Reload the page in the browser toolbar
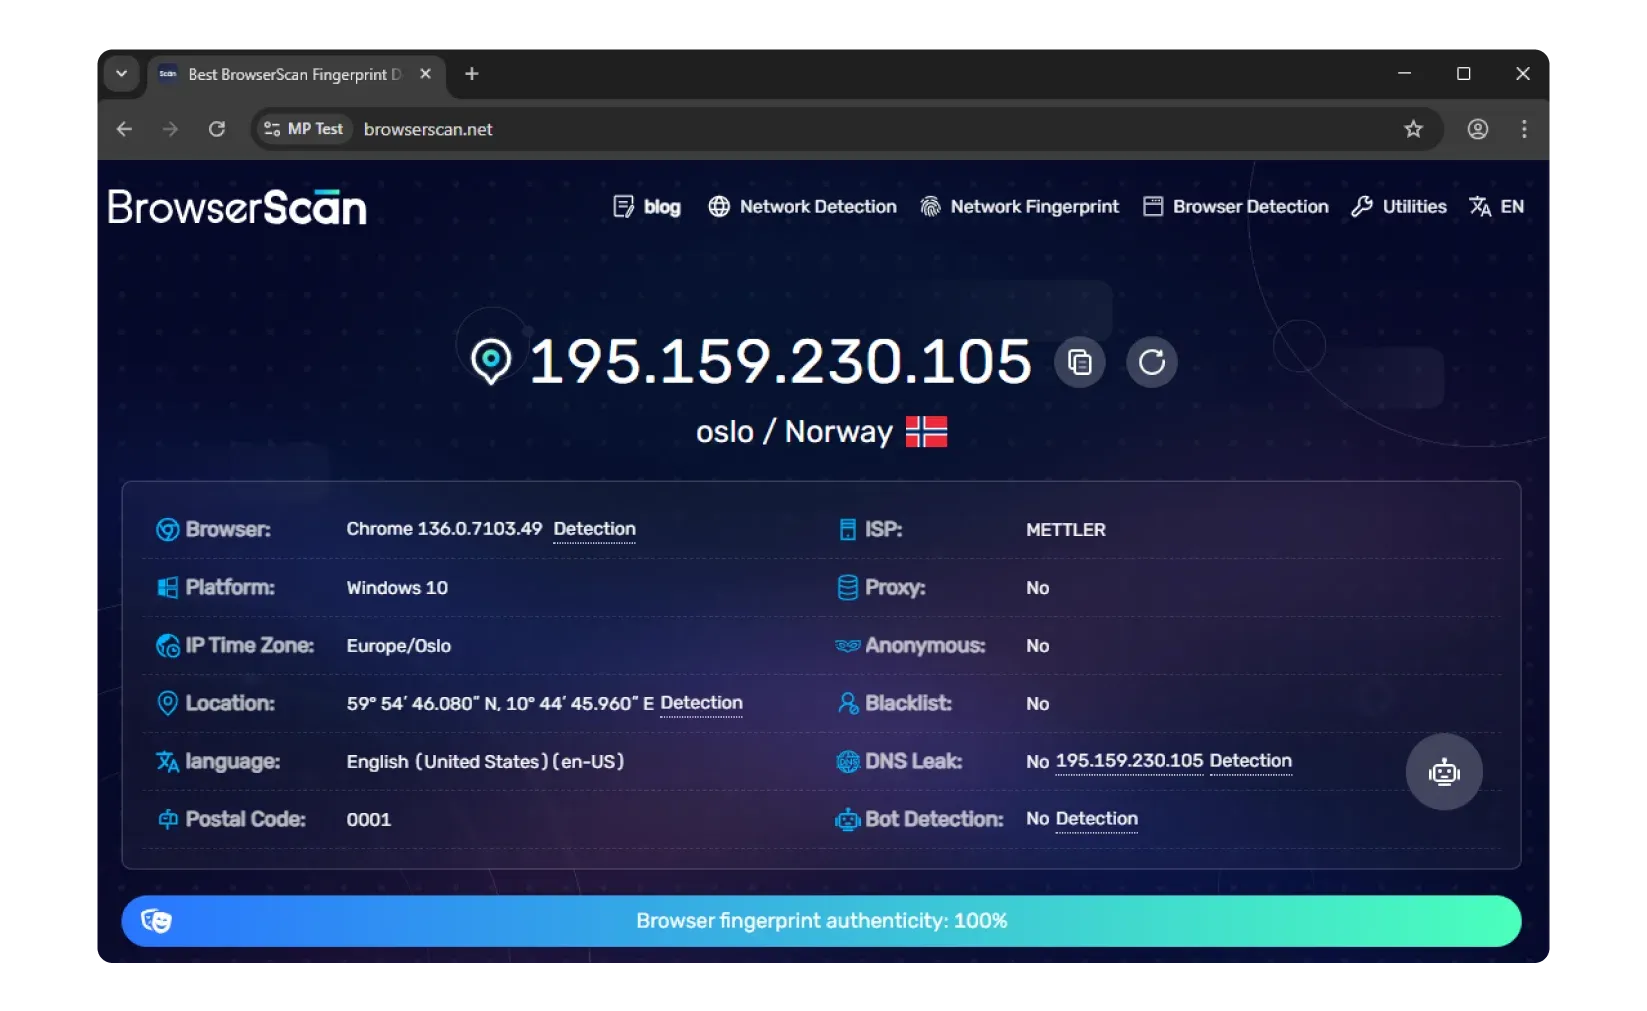This screenshot has height=1011, width=1647. click(217, 129)
